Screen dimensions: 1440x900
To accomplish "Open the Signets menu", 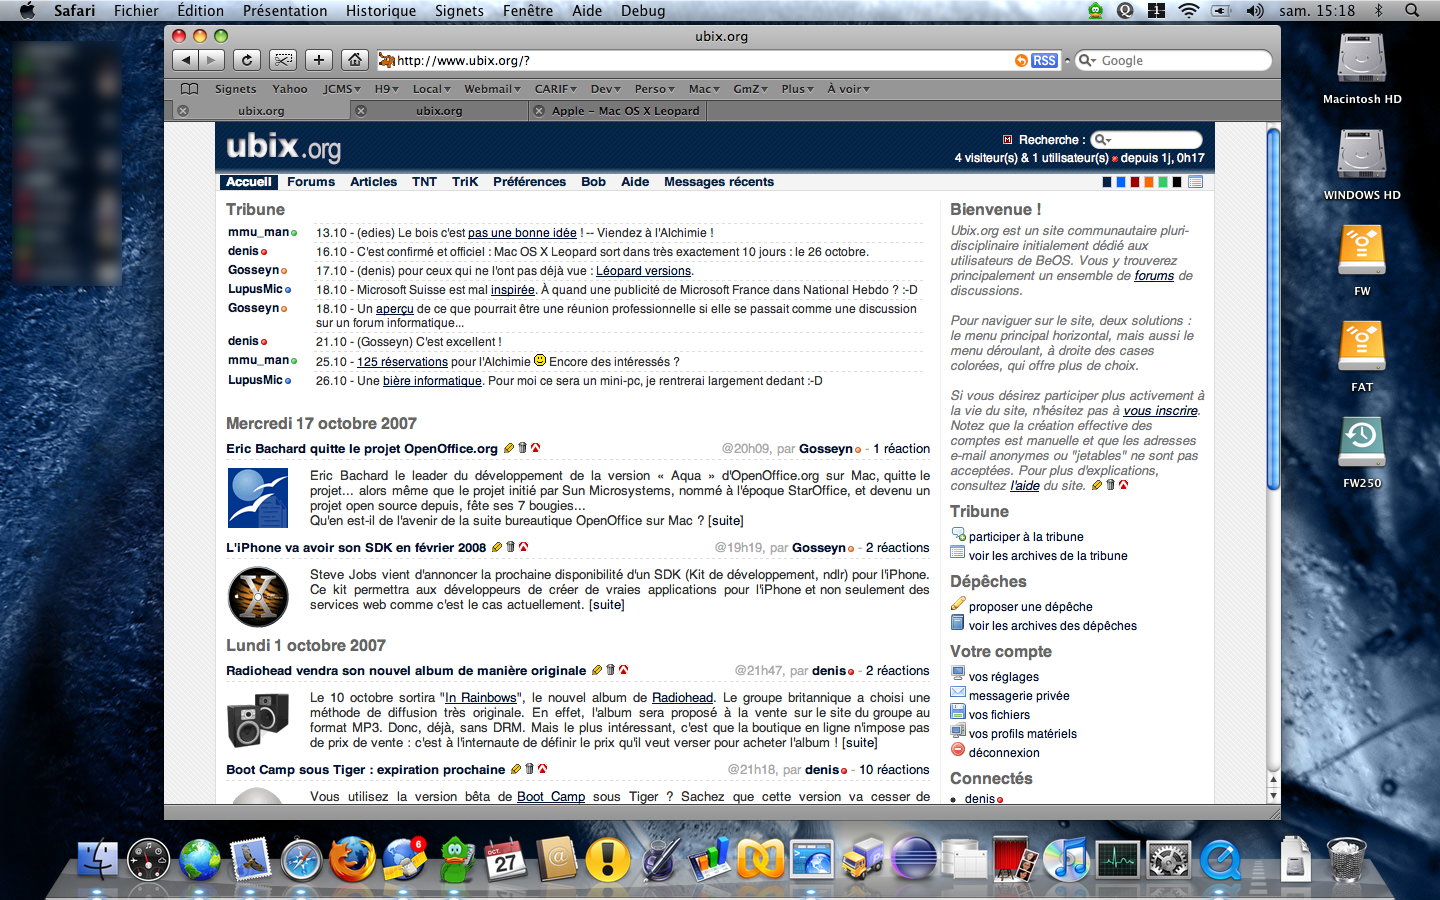I will coord(459,11).
